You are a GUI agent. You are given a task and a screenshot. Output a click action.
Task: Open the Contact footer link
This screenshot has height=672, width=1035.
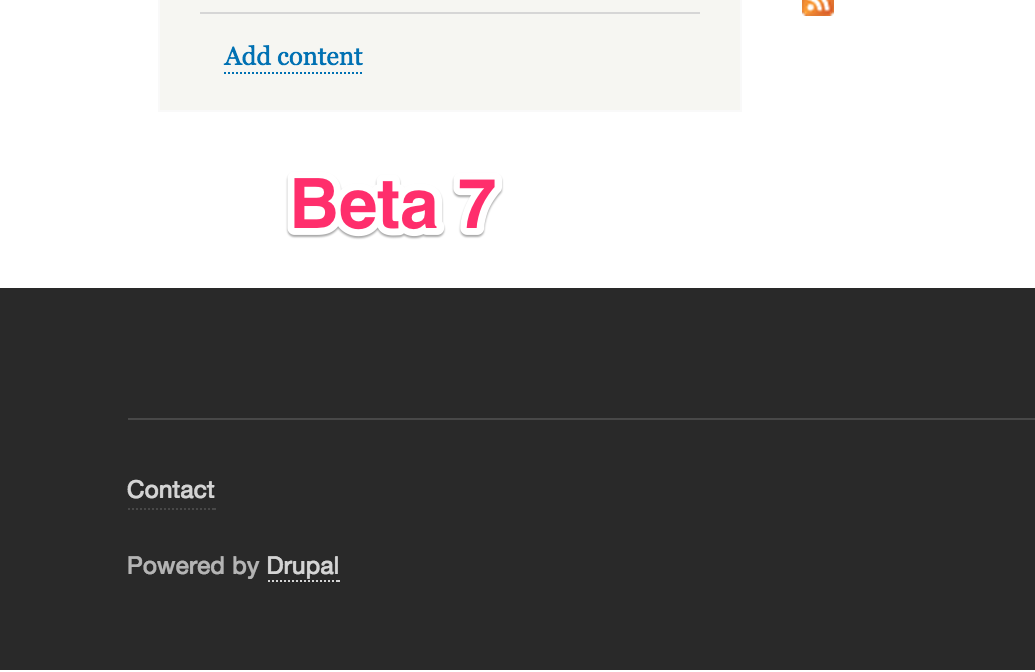pyautogui.click(x=171, y=490)
